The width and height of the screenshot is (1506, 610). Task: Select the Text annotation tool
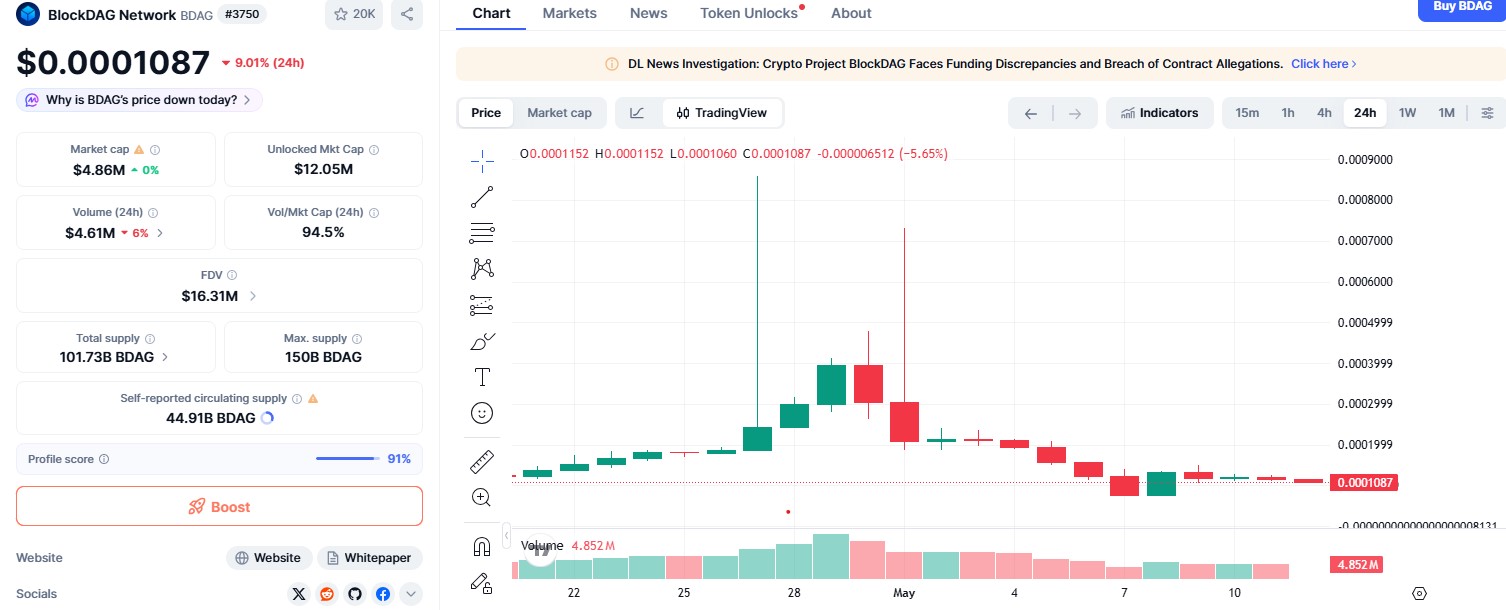point(482,377)
